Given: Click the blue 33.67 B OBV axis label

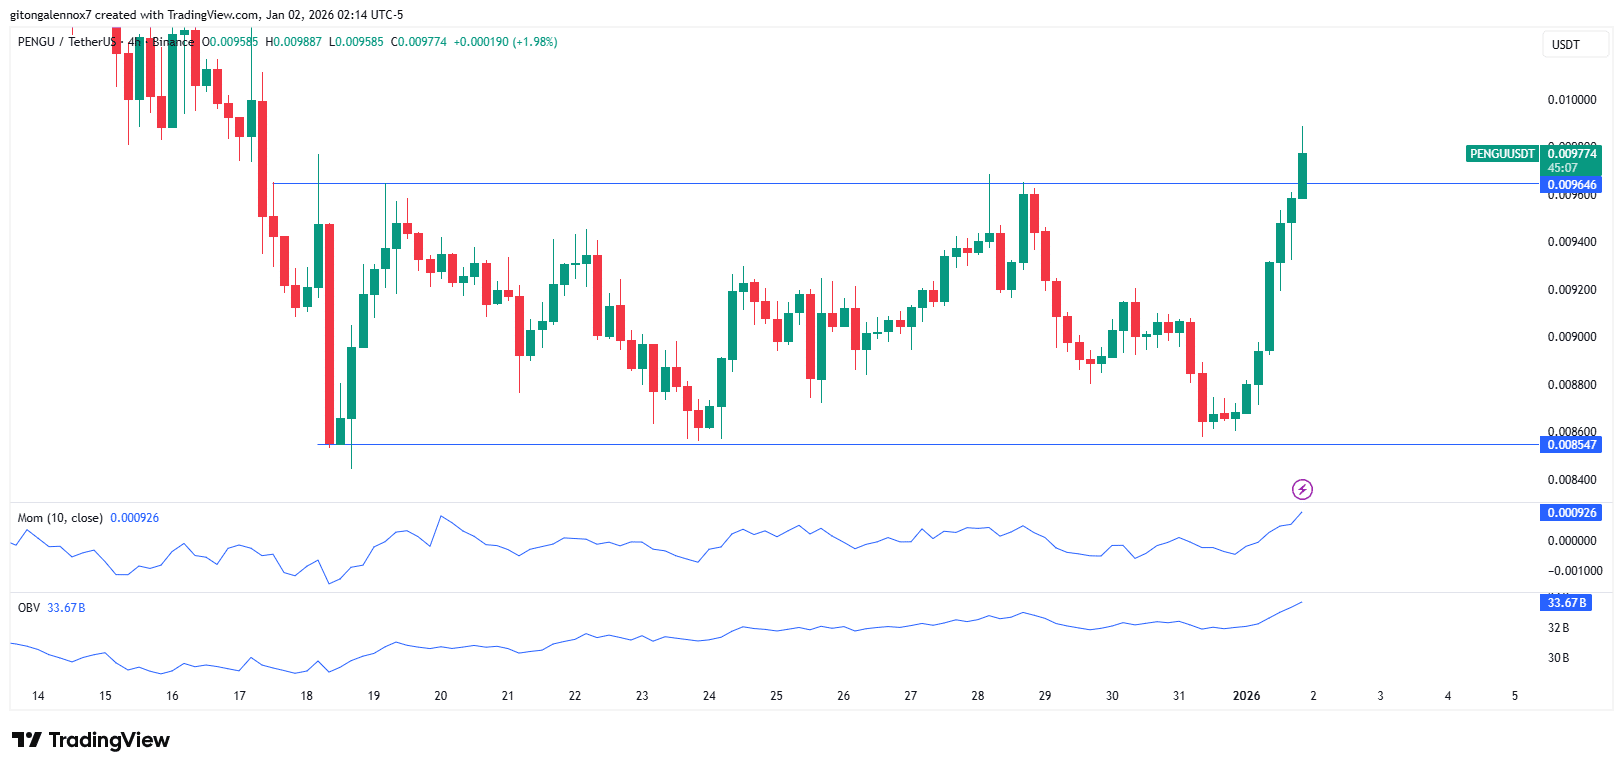Looking at the screenshot, I should [x=1566, y=603].
